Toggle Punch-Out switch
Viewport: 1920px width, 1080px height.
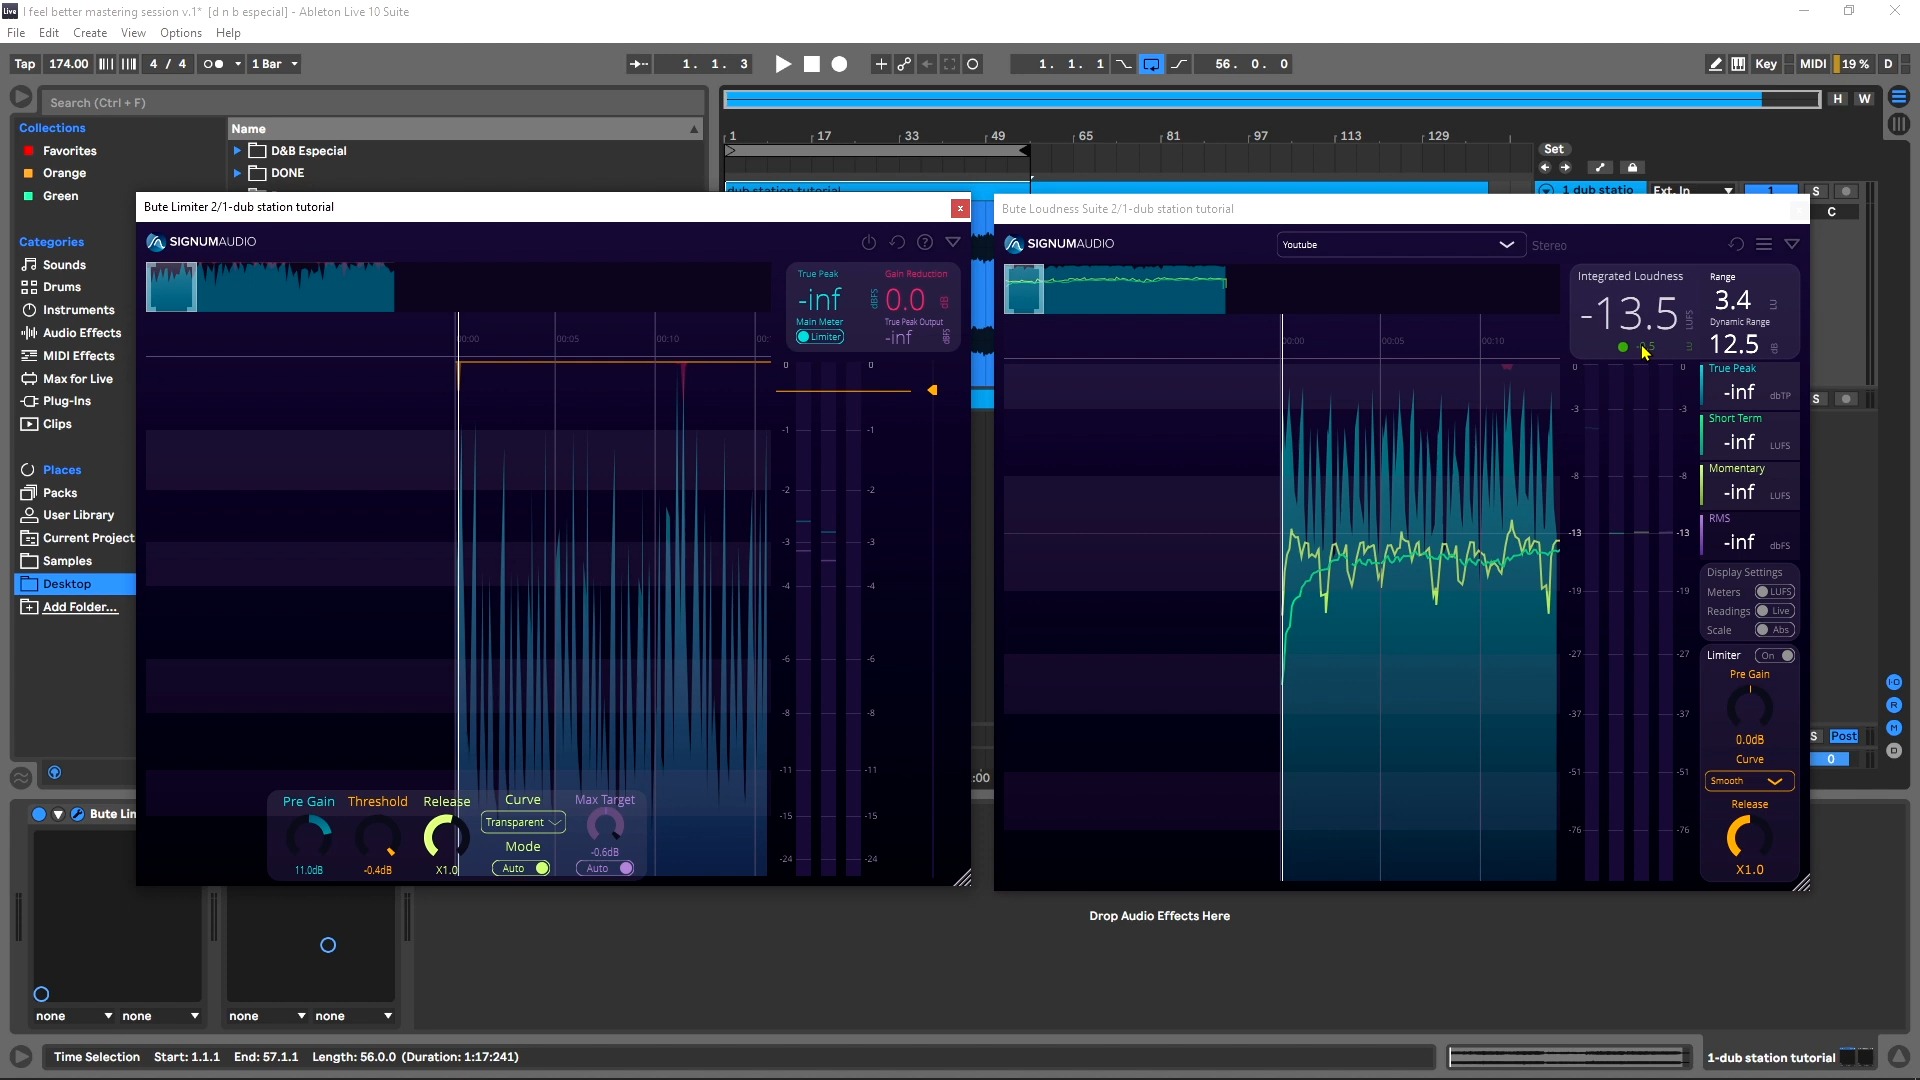click(1179, 64)
